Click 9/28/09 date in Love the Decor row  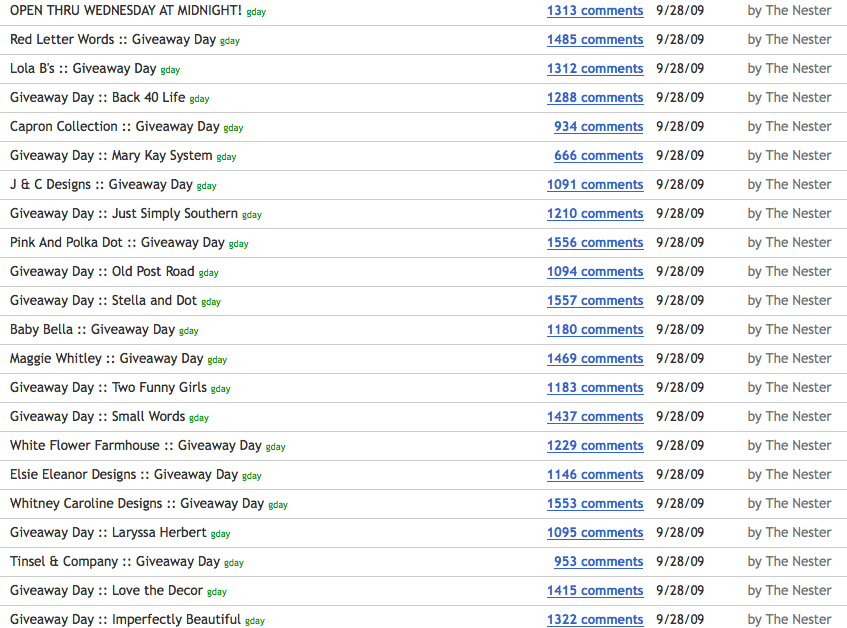680,590
